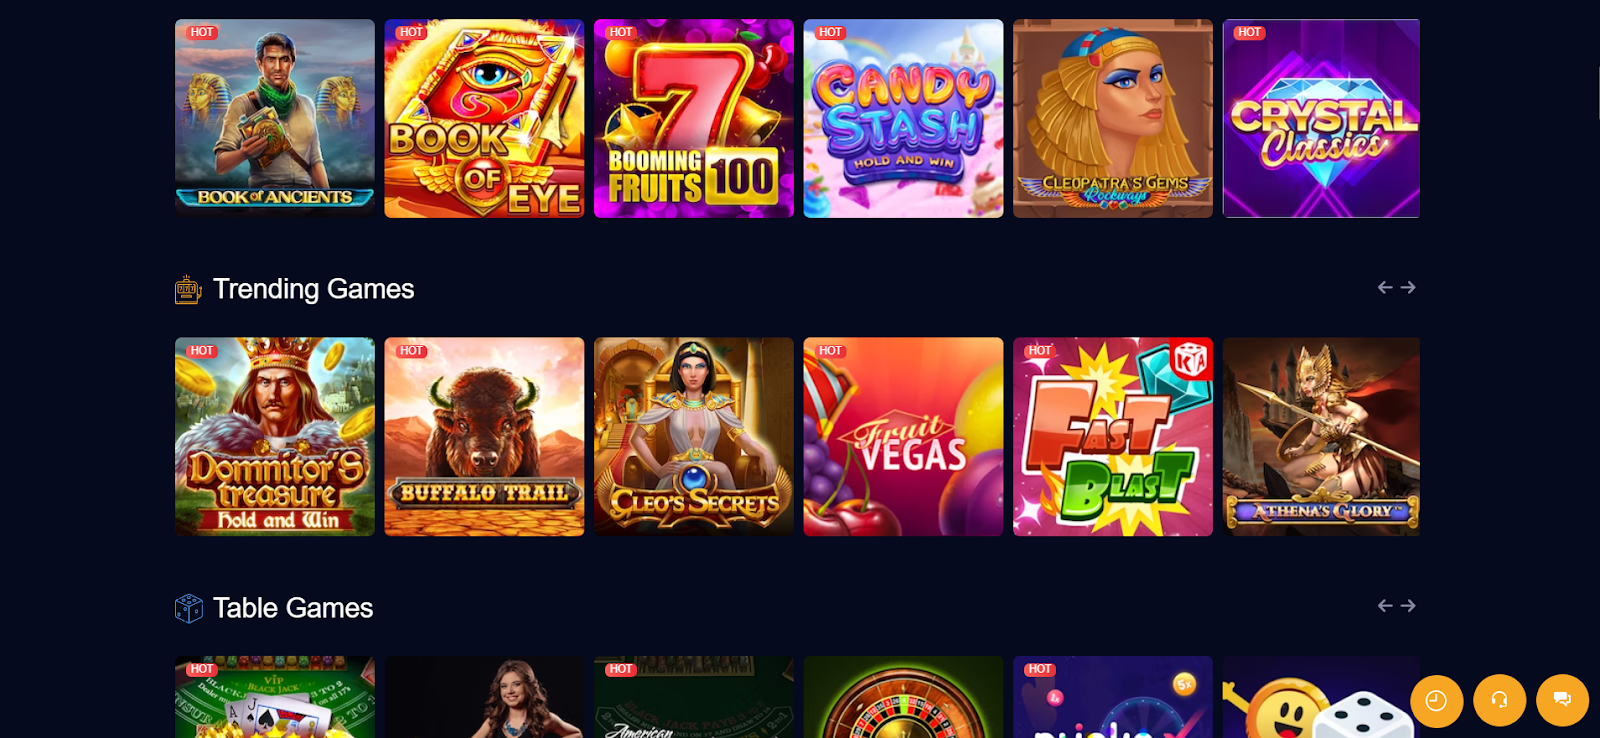The width and height of the screenshot is (1600, 738).
Task: Show previous Table Games with left arrow
Action: click(1385, 606)
